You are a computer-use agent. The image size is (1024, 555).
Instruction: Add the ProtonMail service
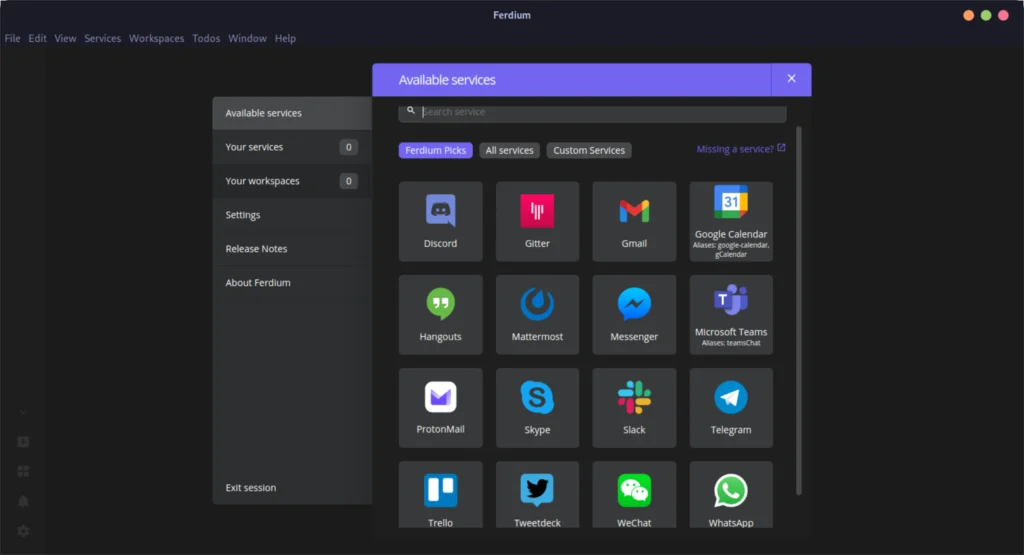pos(440,407)
